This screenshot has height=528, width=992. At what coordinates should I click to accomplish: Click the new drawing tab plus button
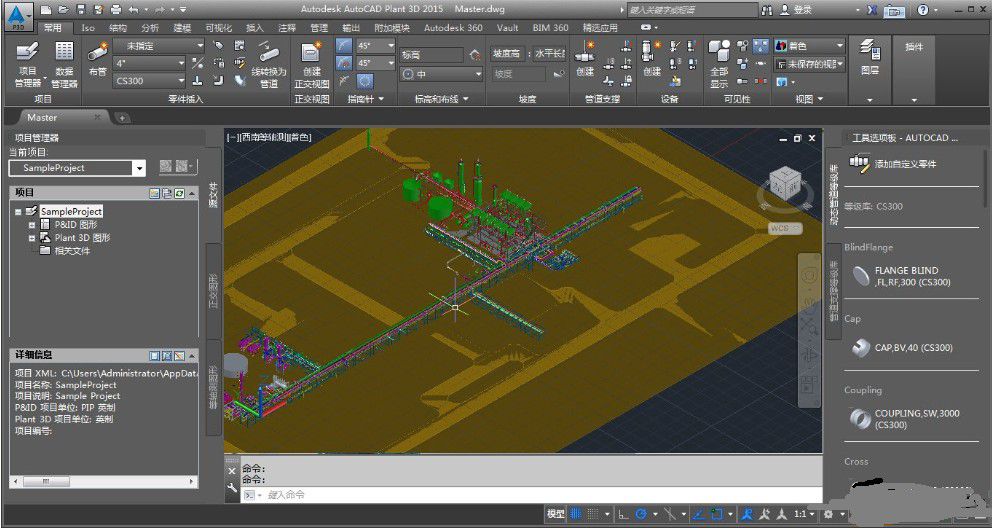pos(121,118)
